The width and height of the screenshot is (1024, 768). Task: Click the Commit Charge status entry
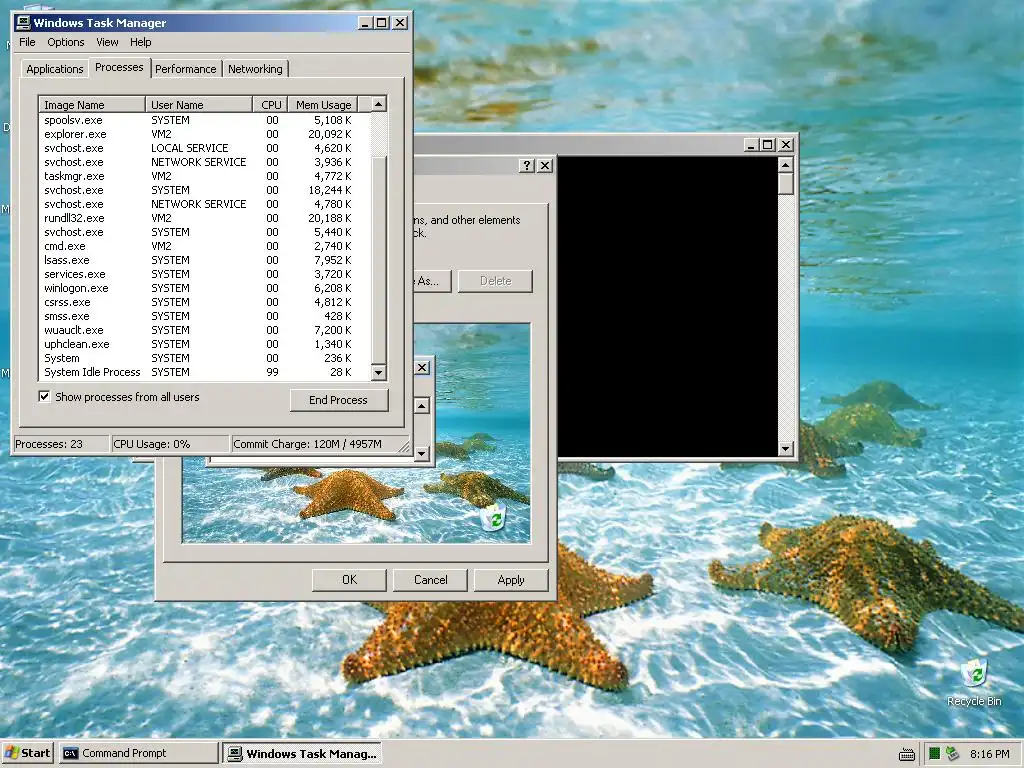(315, 444)
